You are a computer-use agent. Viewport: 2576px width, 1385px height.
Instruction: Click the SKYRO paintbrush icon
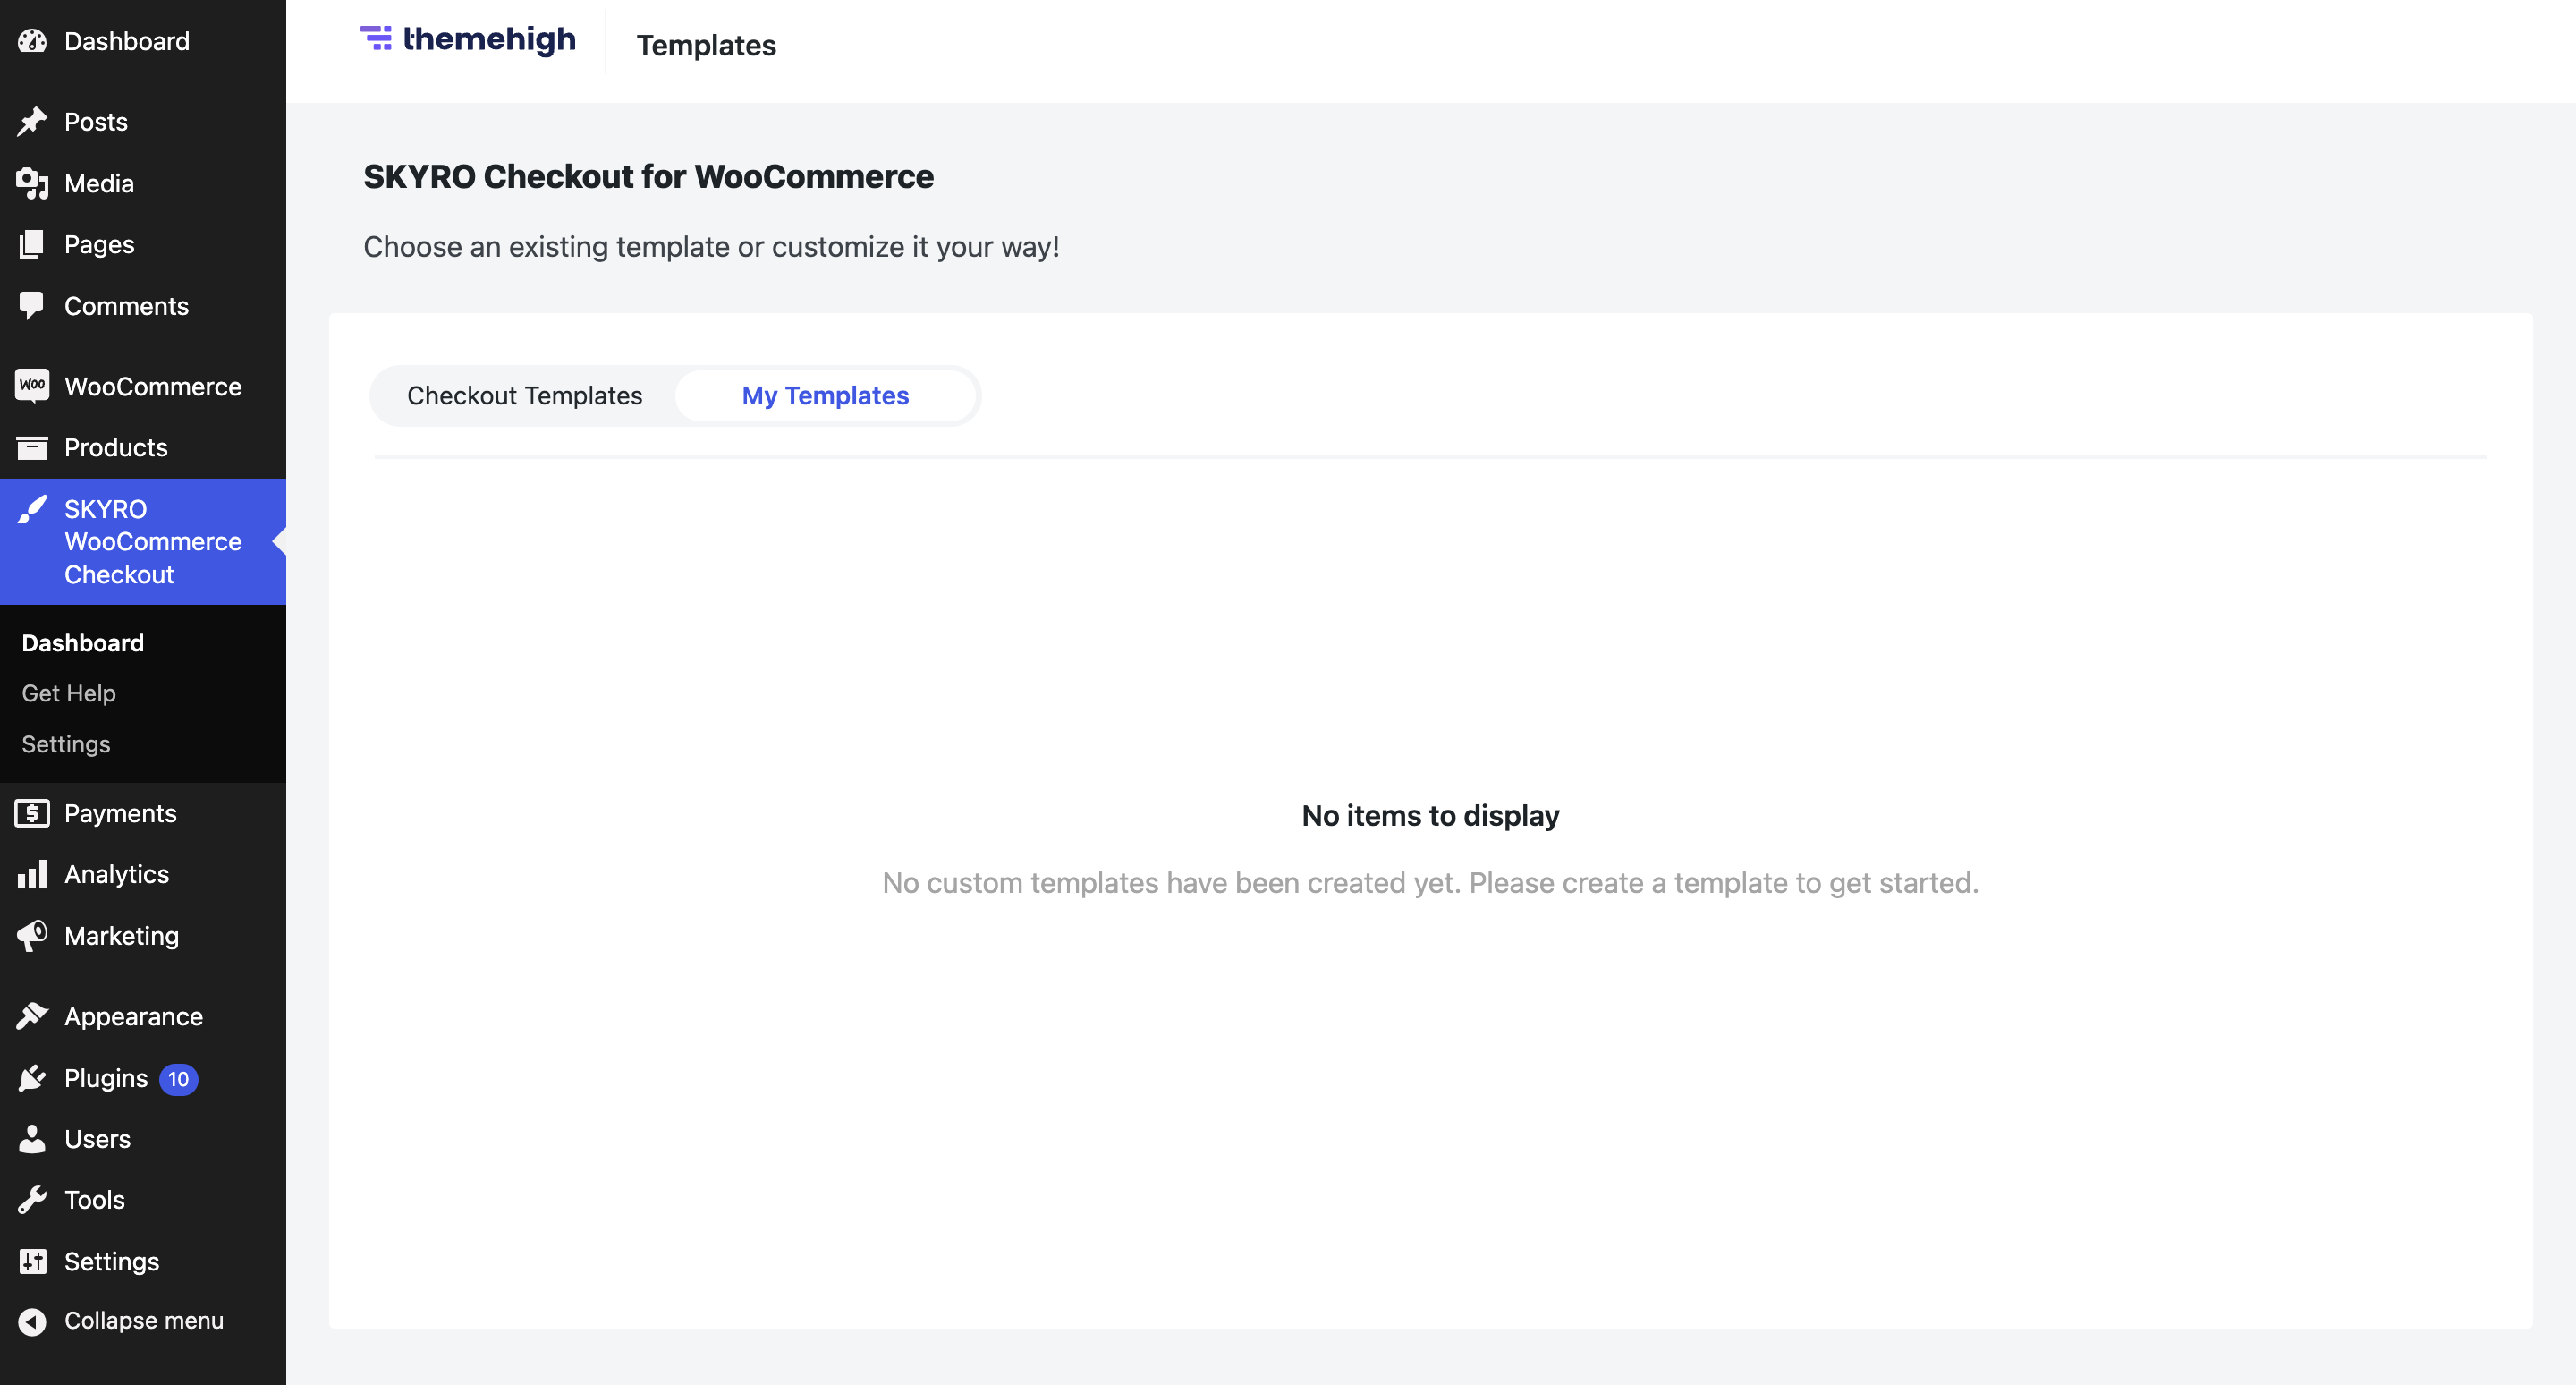32,509
